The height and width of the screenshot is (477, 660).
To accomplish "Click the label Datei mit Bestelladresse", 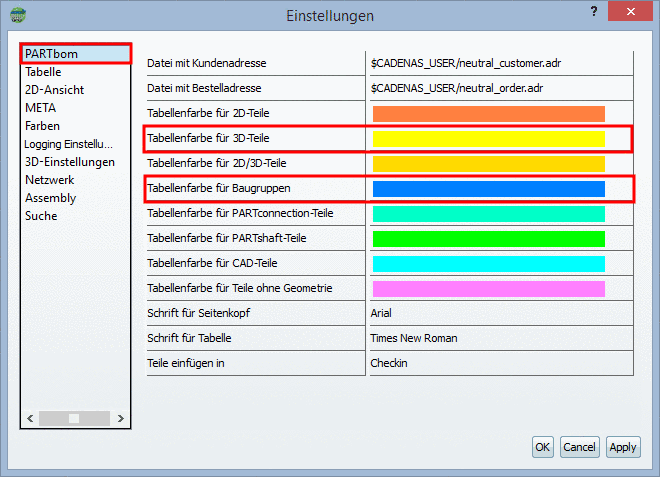I will pos(204,88).
